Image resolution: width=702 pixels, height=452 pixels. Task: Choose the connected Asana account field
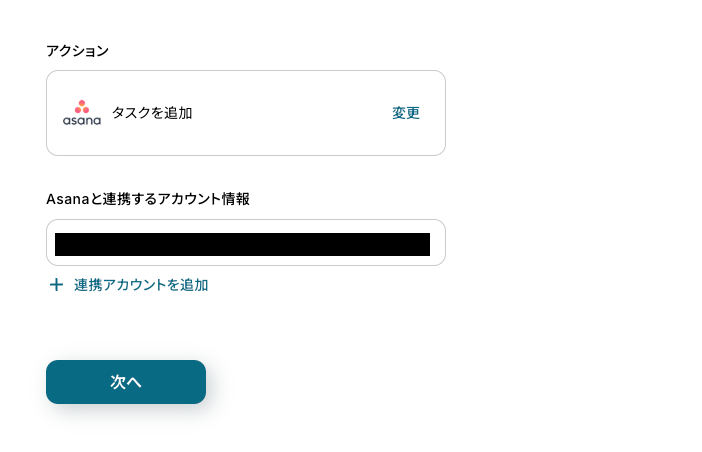point(245,243)
